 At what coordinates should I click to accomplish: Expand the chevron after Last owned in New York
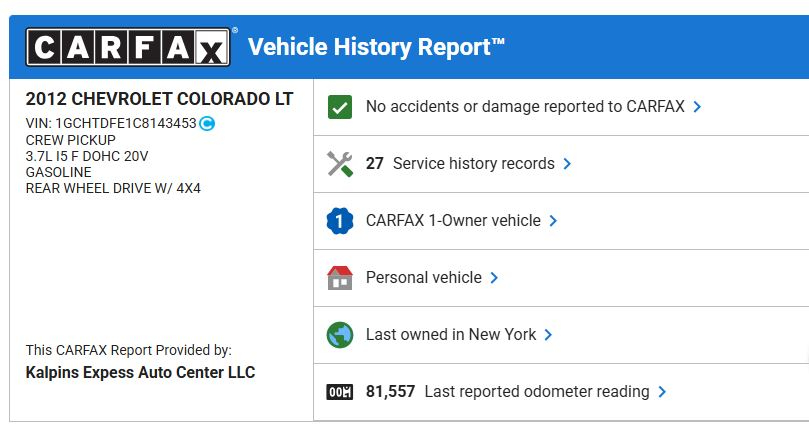(548, 335)
